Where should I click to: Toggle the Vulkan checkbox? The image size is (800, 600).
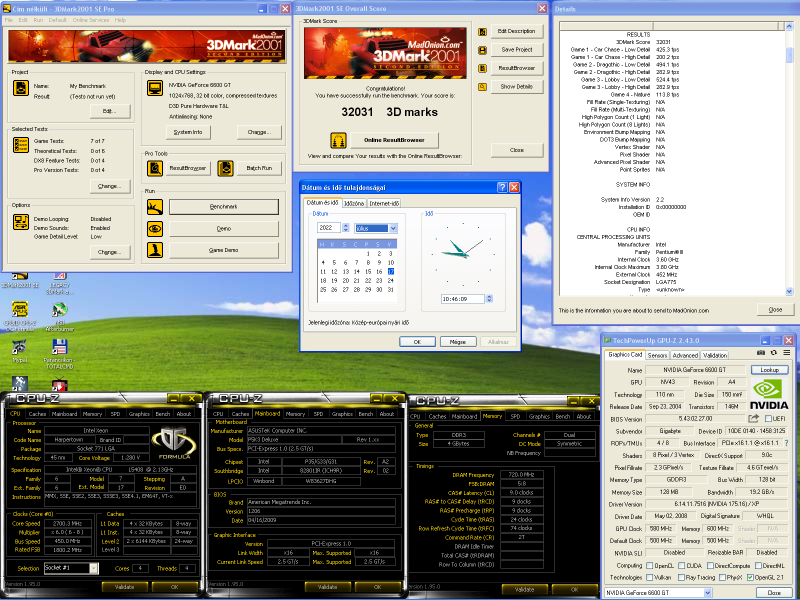pos(649,577)
